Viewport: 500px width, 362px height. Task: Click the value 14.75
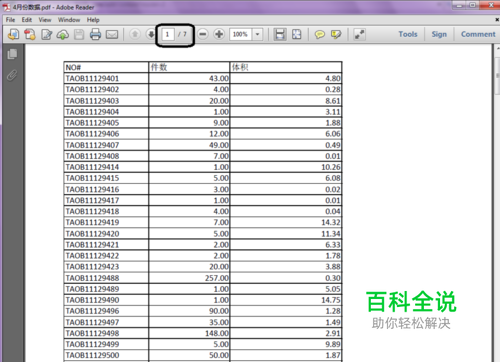(x=331, y=300)
